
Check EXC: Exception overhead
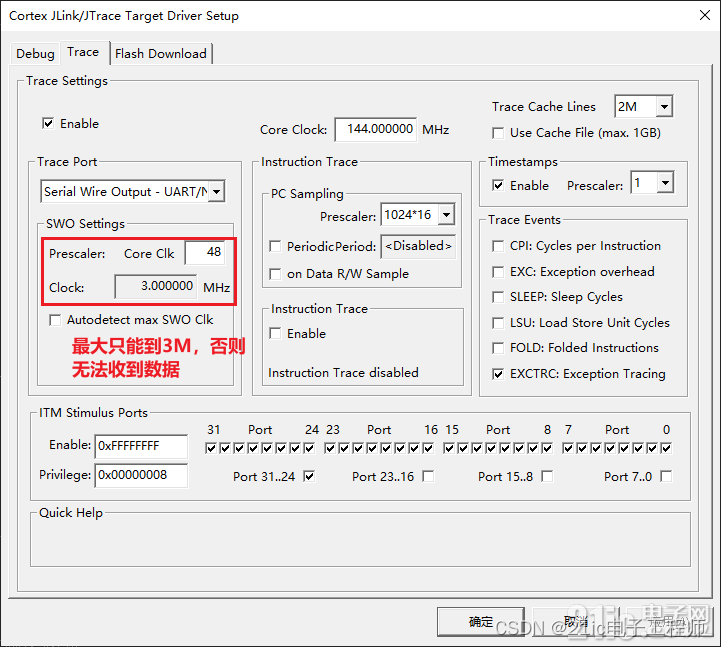[498, 272]
